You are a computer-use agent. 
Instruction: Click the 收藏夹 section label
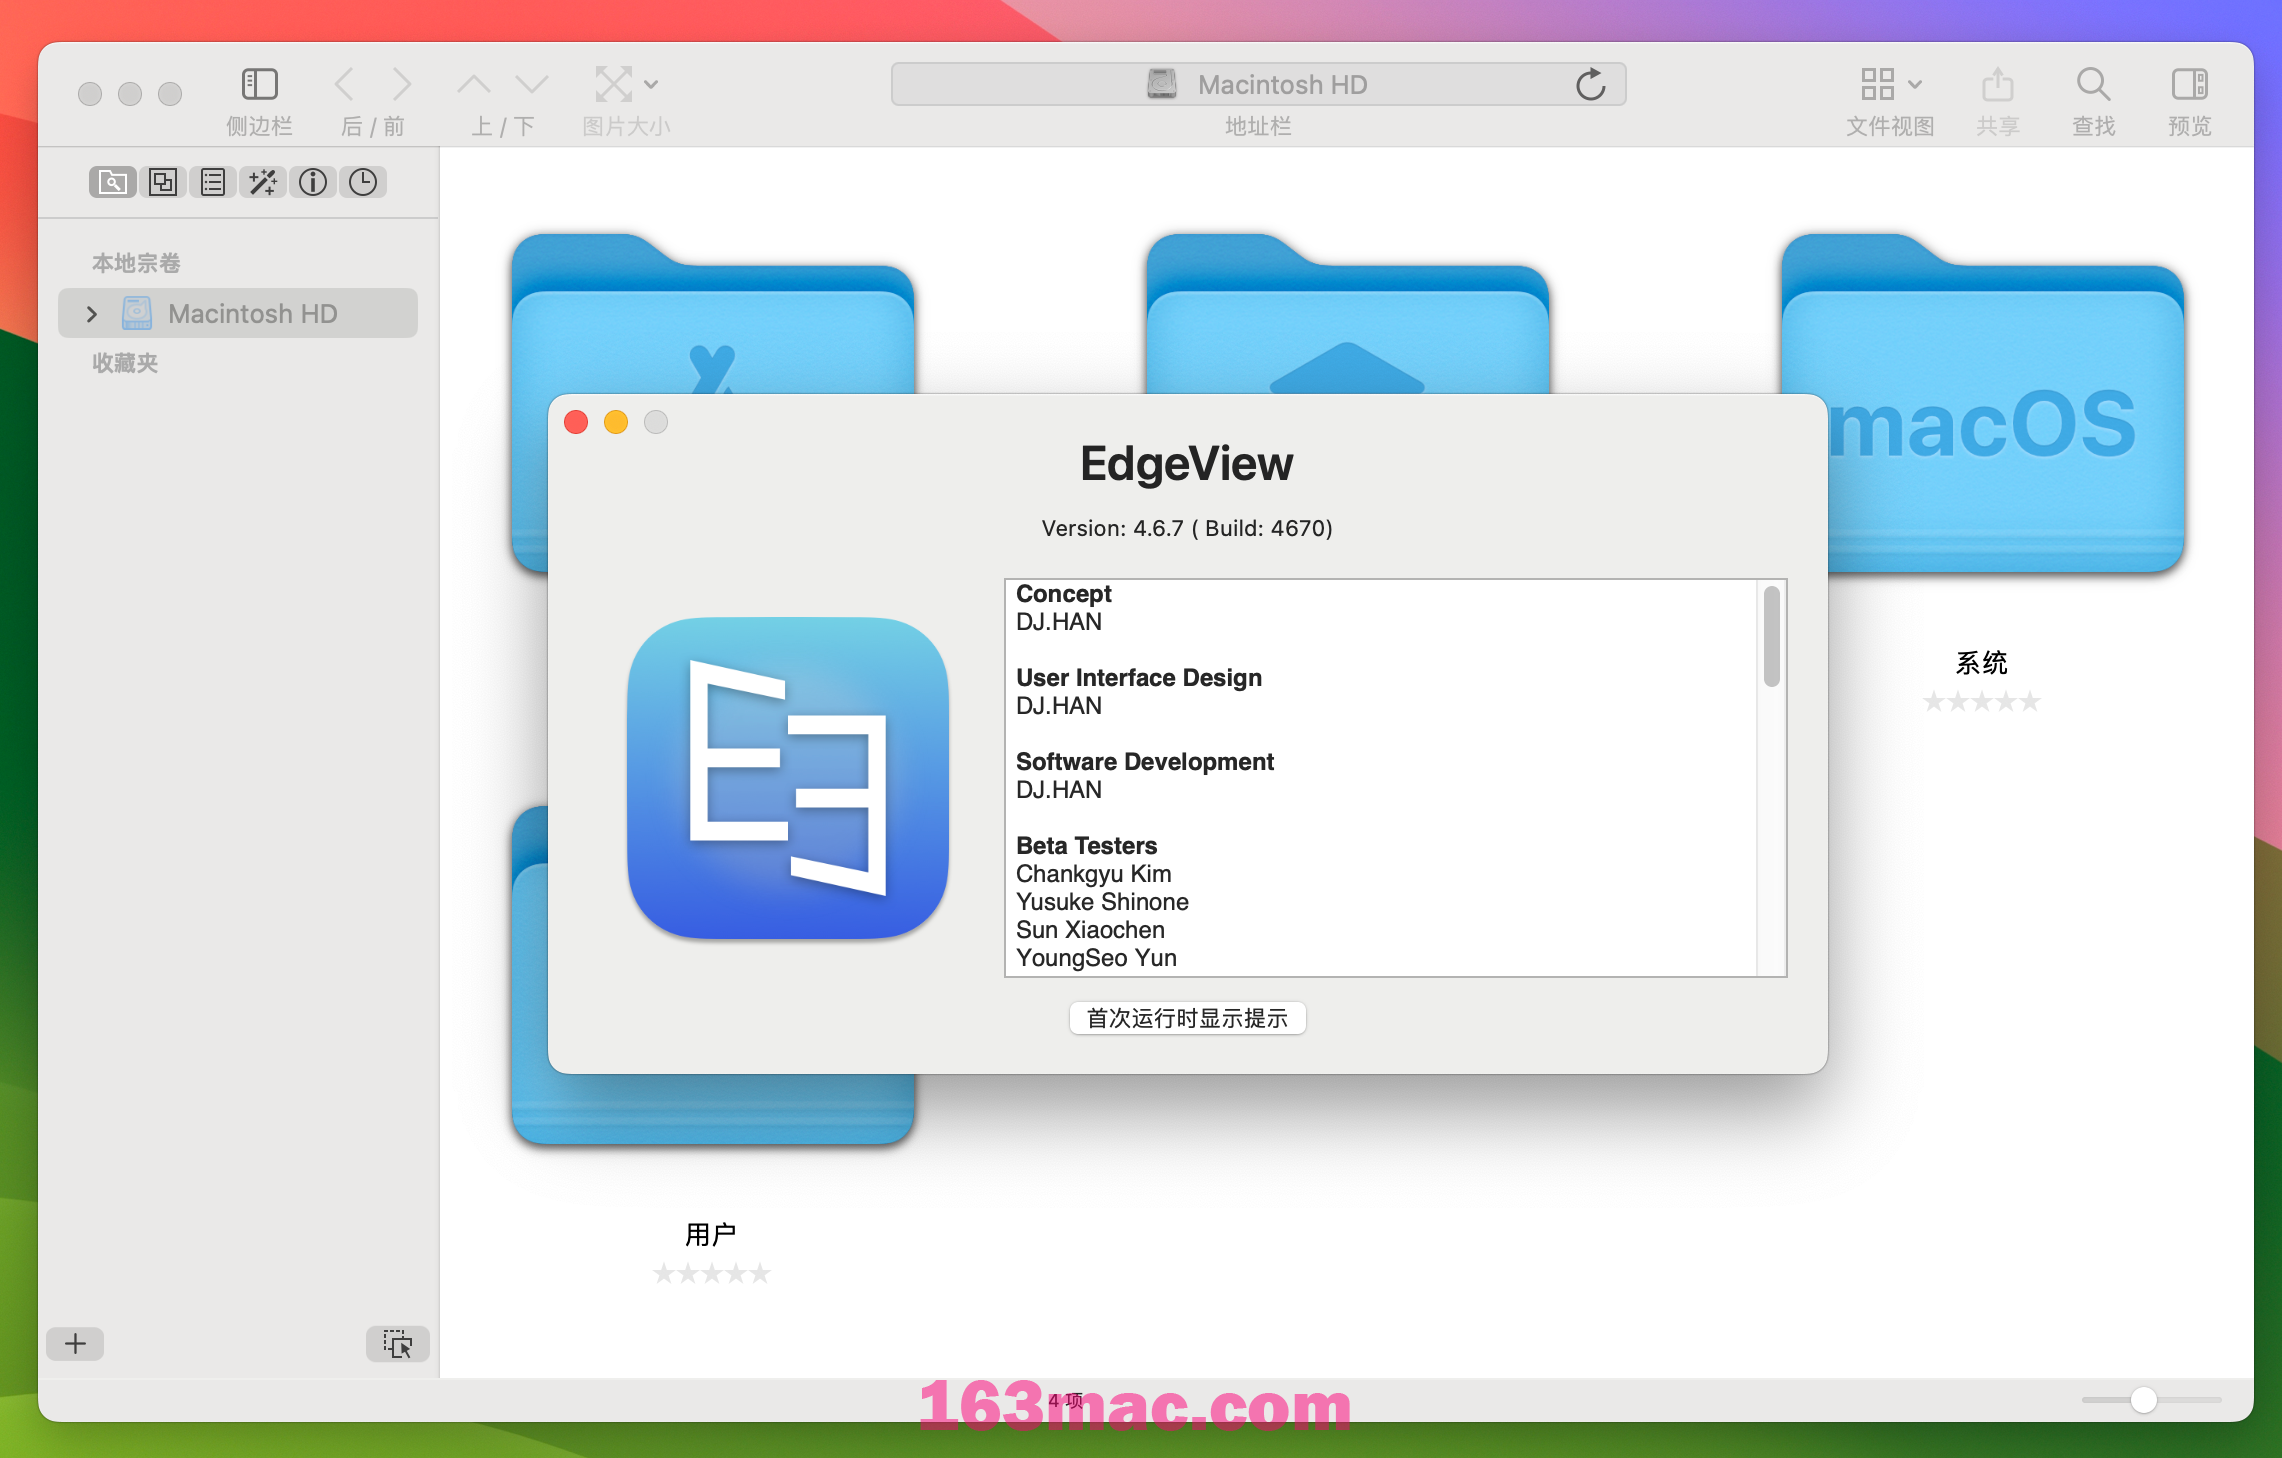tap(125, 363)
